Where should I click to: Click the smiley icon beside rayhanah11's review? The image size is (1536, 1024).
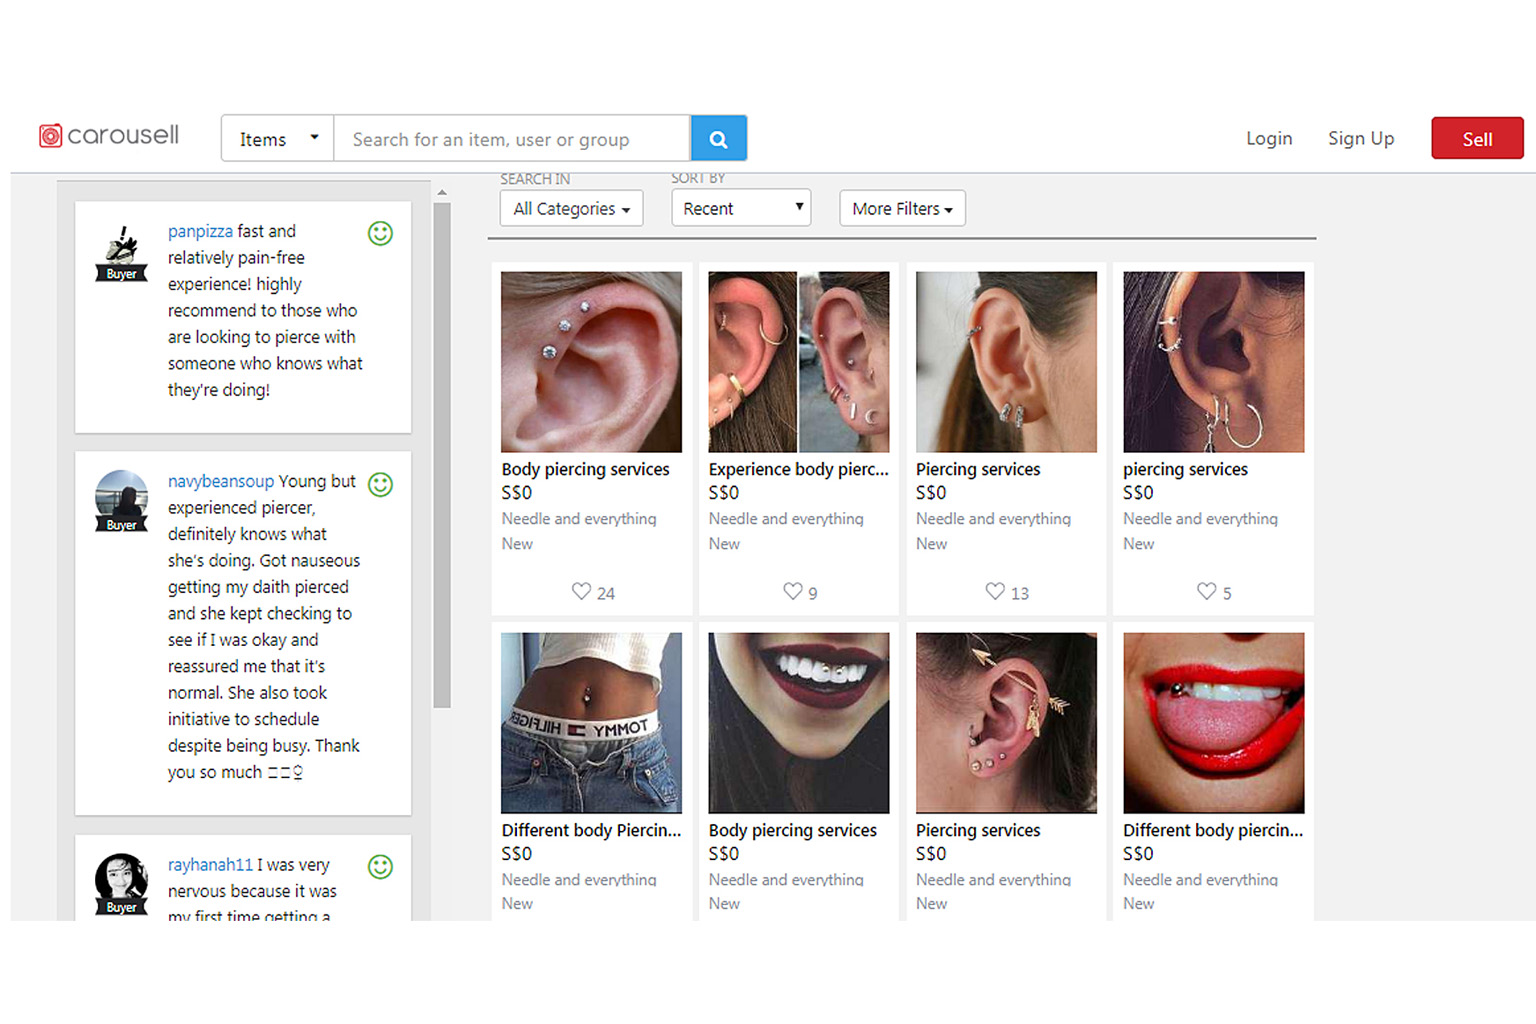click(x=380, y=867)
